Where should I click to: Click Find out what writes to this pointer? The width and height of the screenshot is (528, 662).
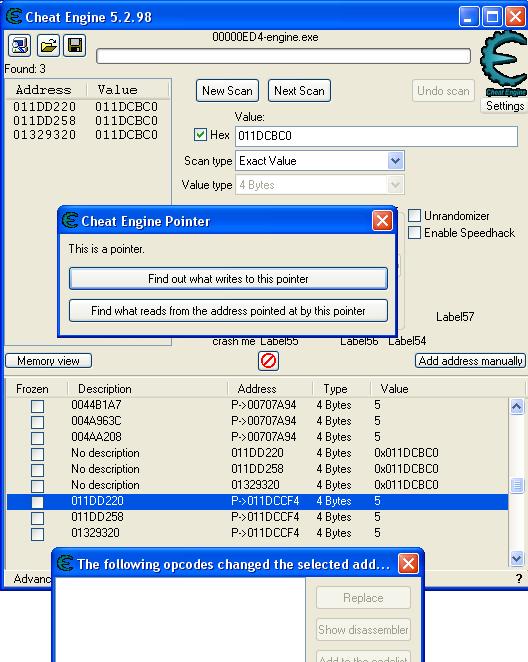tap(228, 279)
